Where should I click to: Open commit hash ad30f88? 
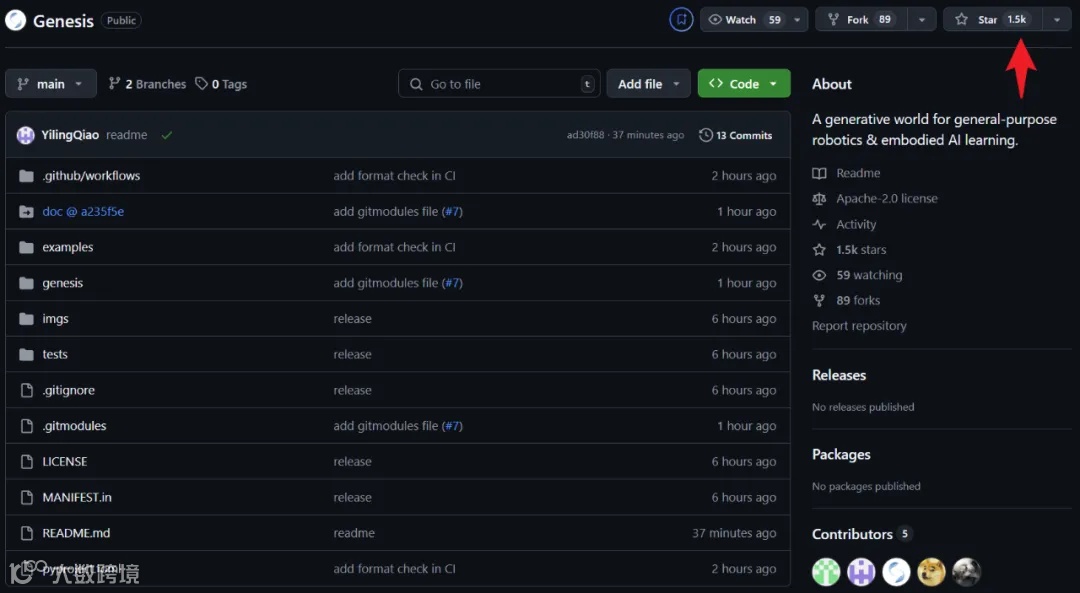(x=585, y=135)
